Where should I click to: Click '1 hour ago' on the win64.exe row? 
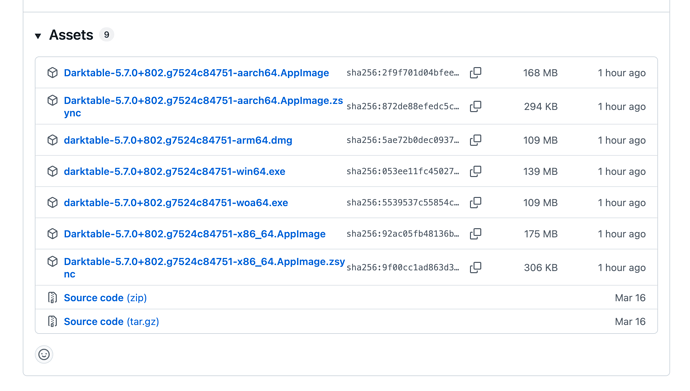pyautogui.click(x=622, y=171)
